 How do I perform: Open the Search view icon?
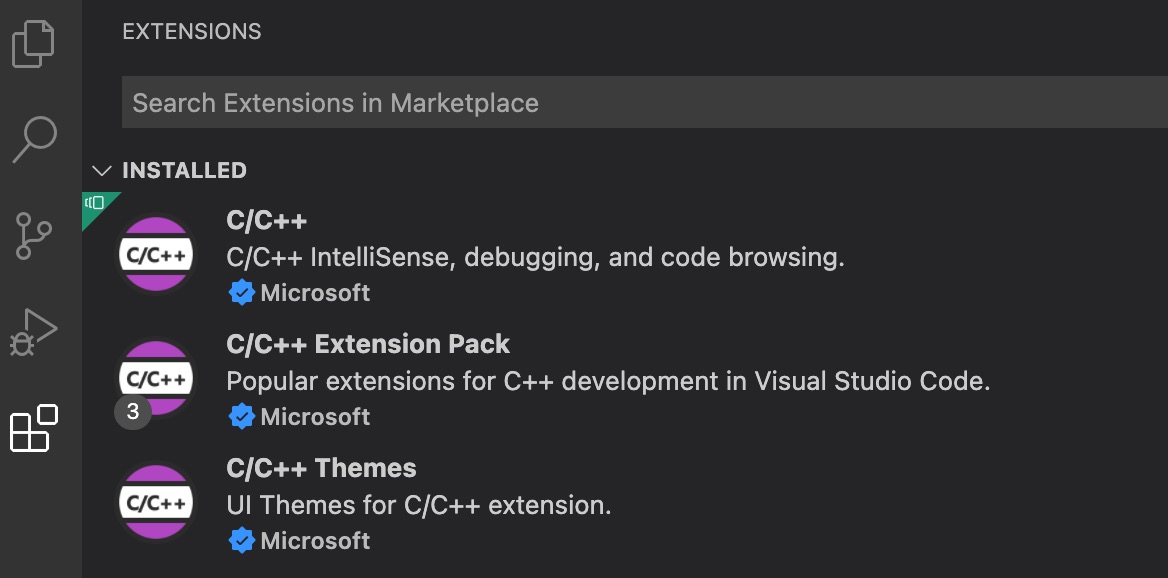point(34,139)
